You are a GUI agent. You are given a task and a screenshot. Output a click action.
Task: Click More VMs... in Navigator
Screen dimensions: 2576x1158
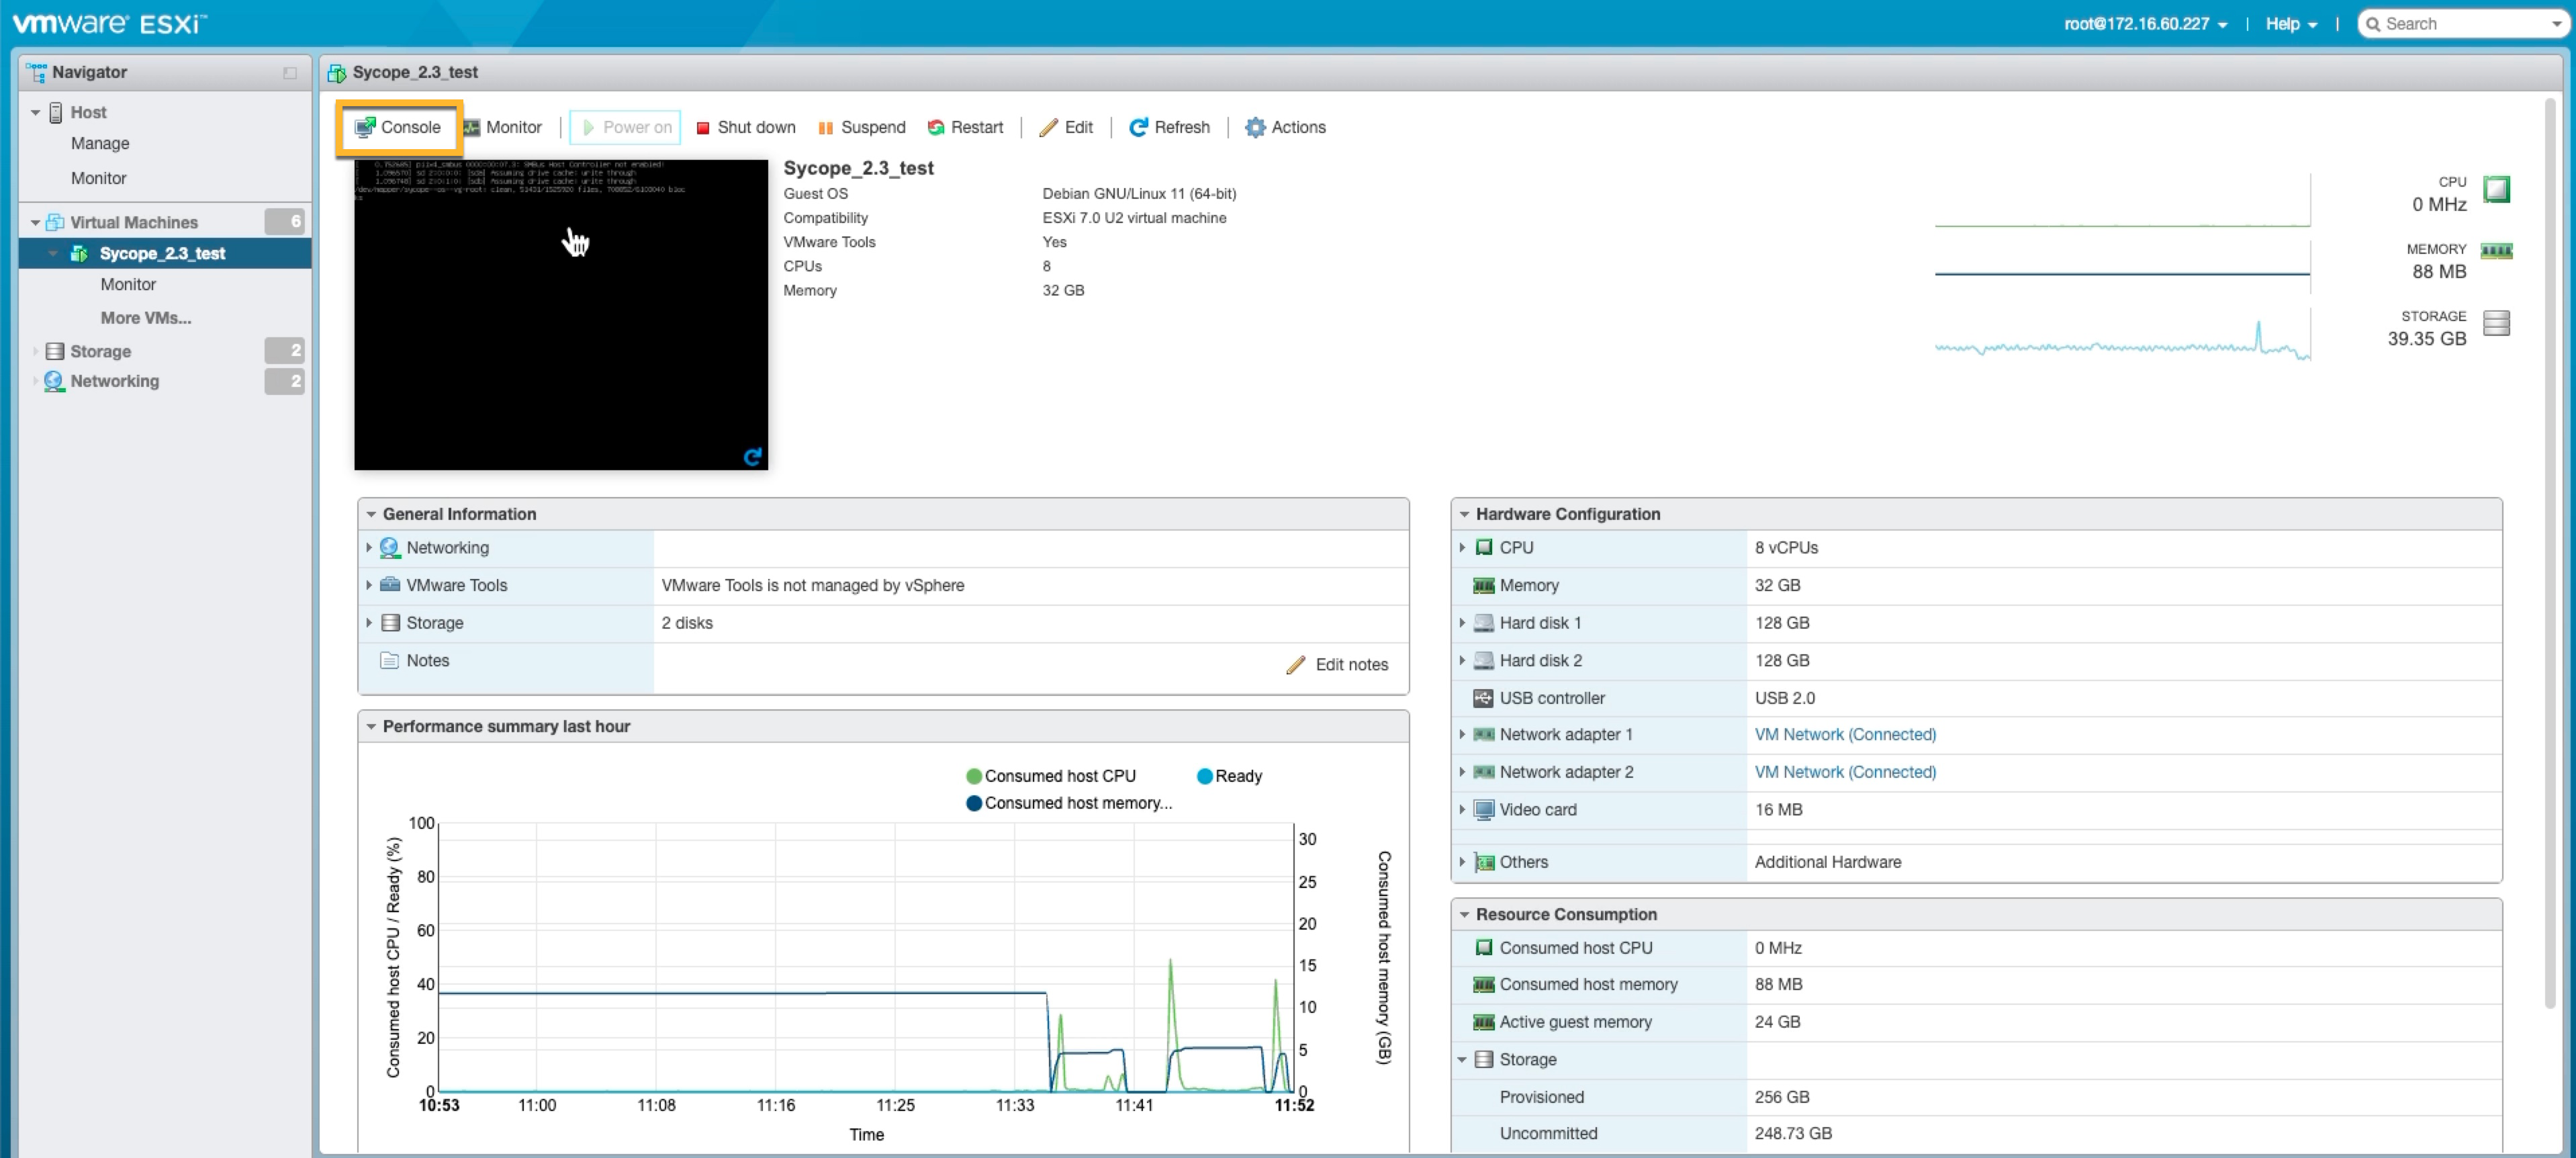point(146,318)
